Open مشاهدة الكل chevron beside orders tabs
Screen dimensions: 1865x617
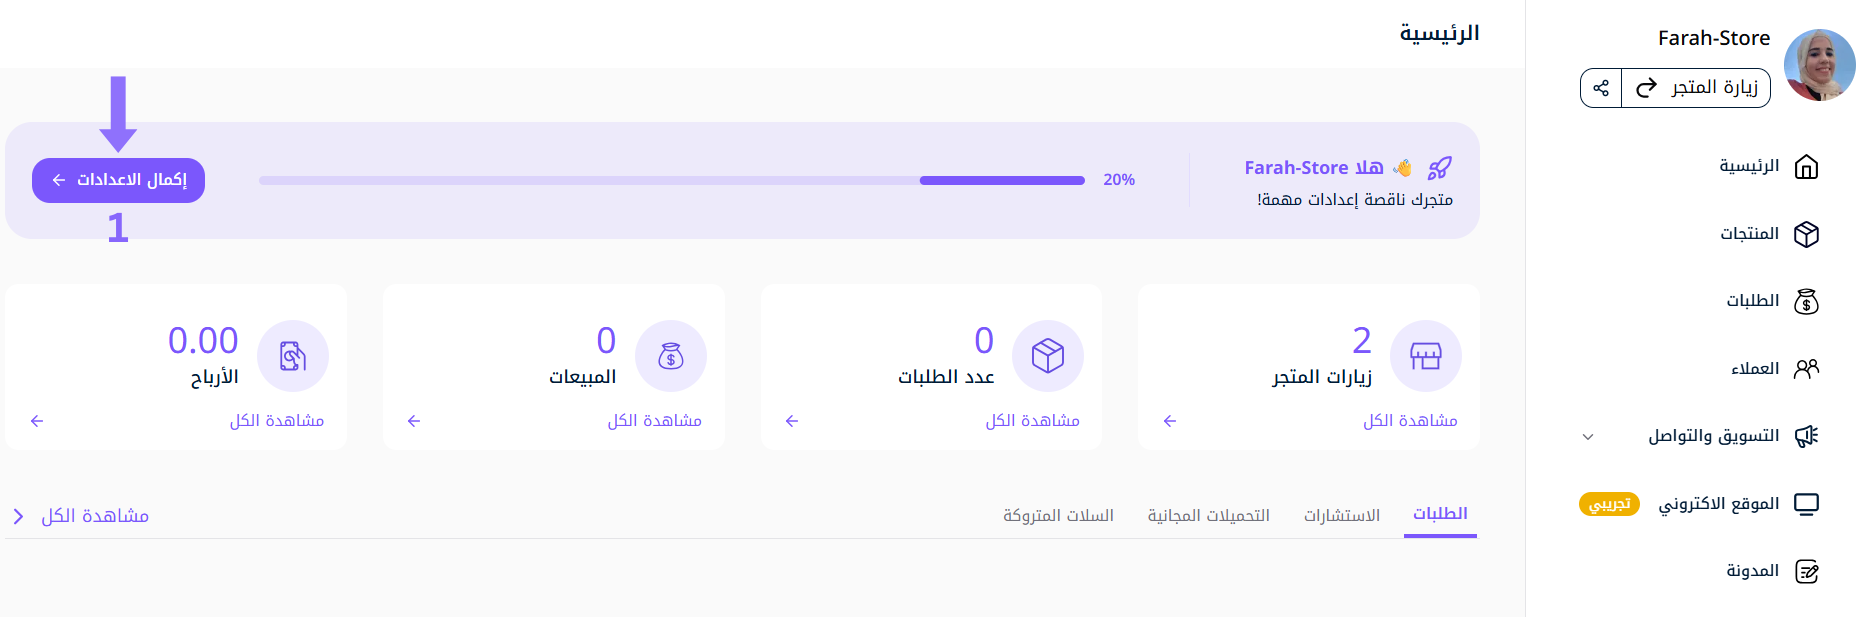click(18, 516)
